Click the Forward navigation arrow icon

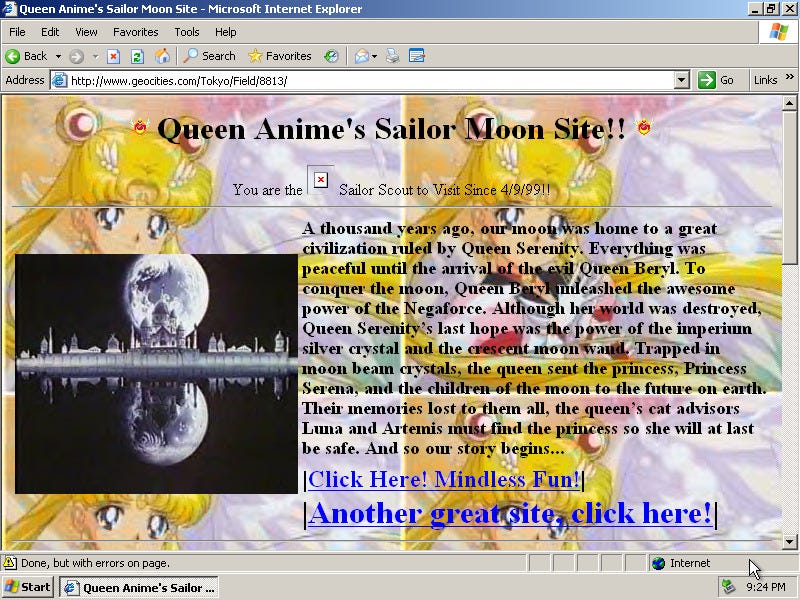[77, 56]
